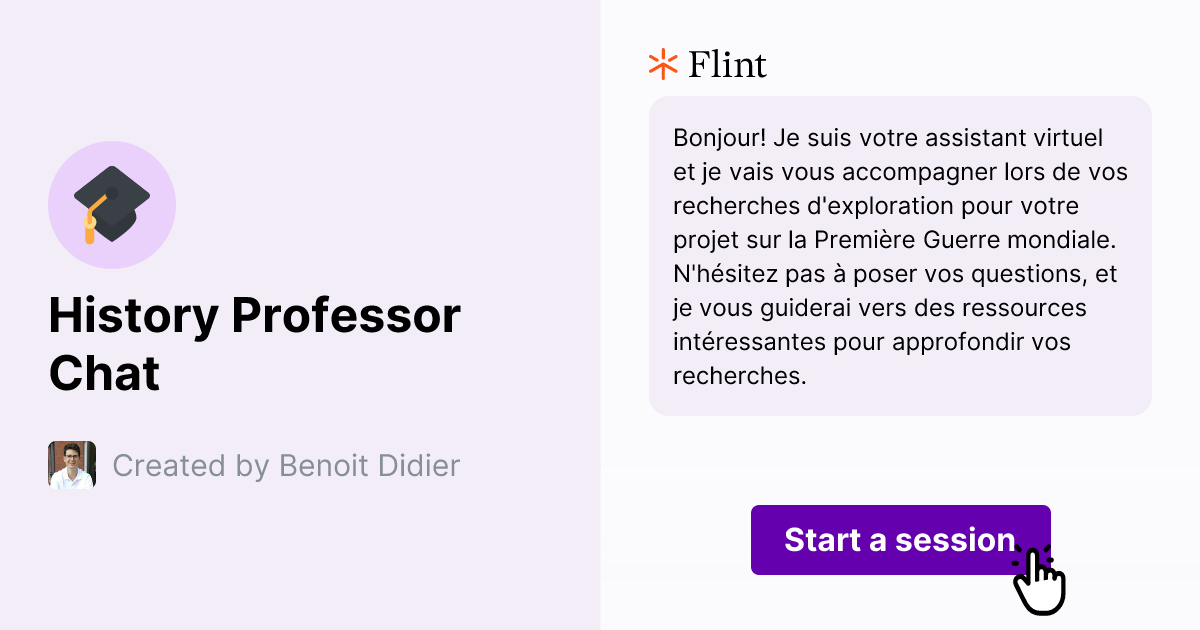Click the phrase Première Guerre mondiale in message
1200x630 pixels.
coord(965,239)
